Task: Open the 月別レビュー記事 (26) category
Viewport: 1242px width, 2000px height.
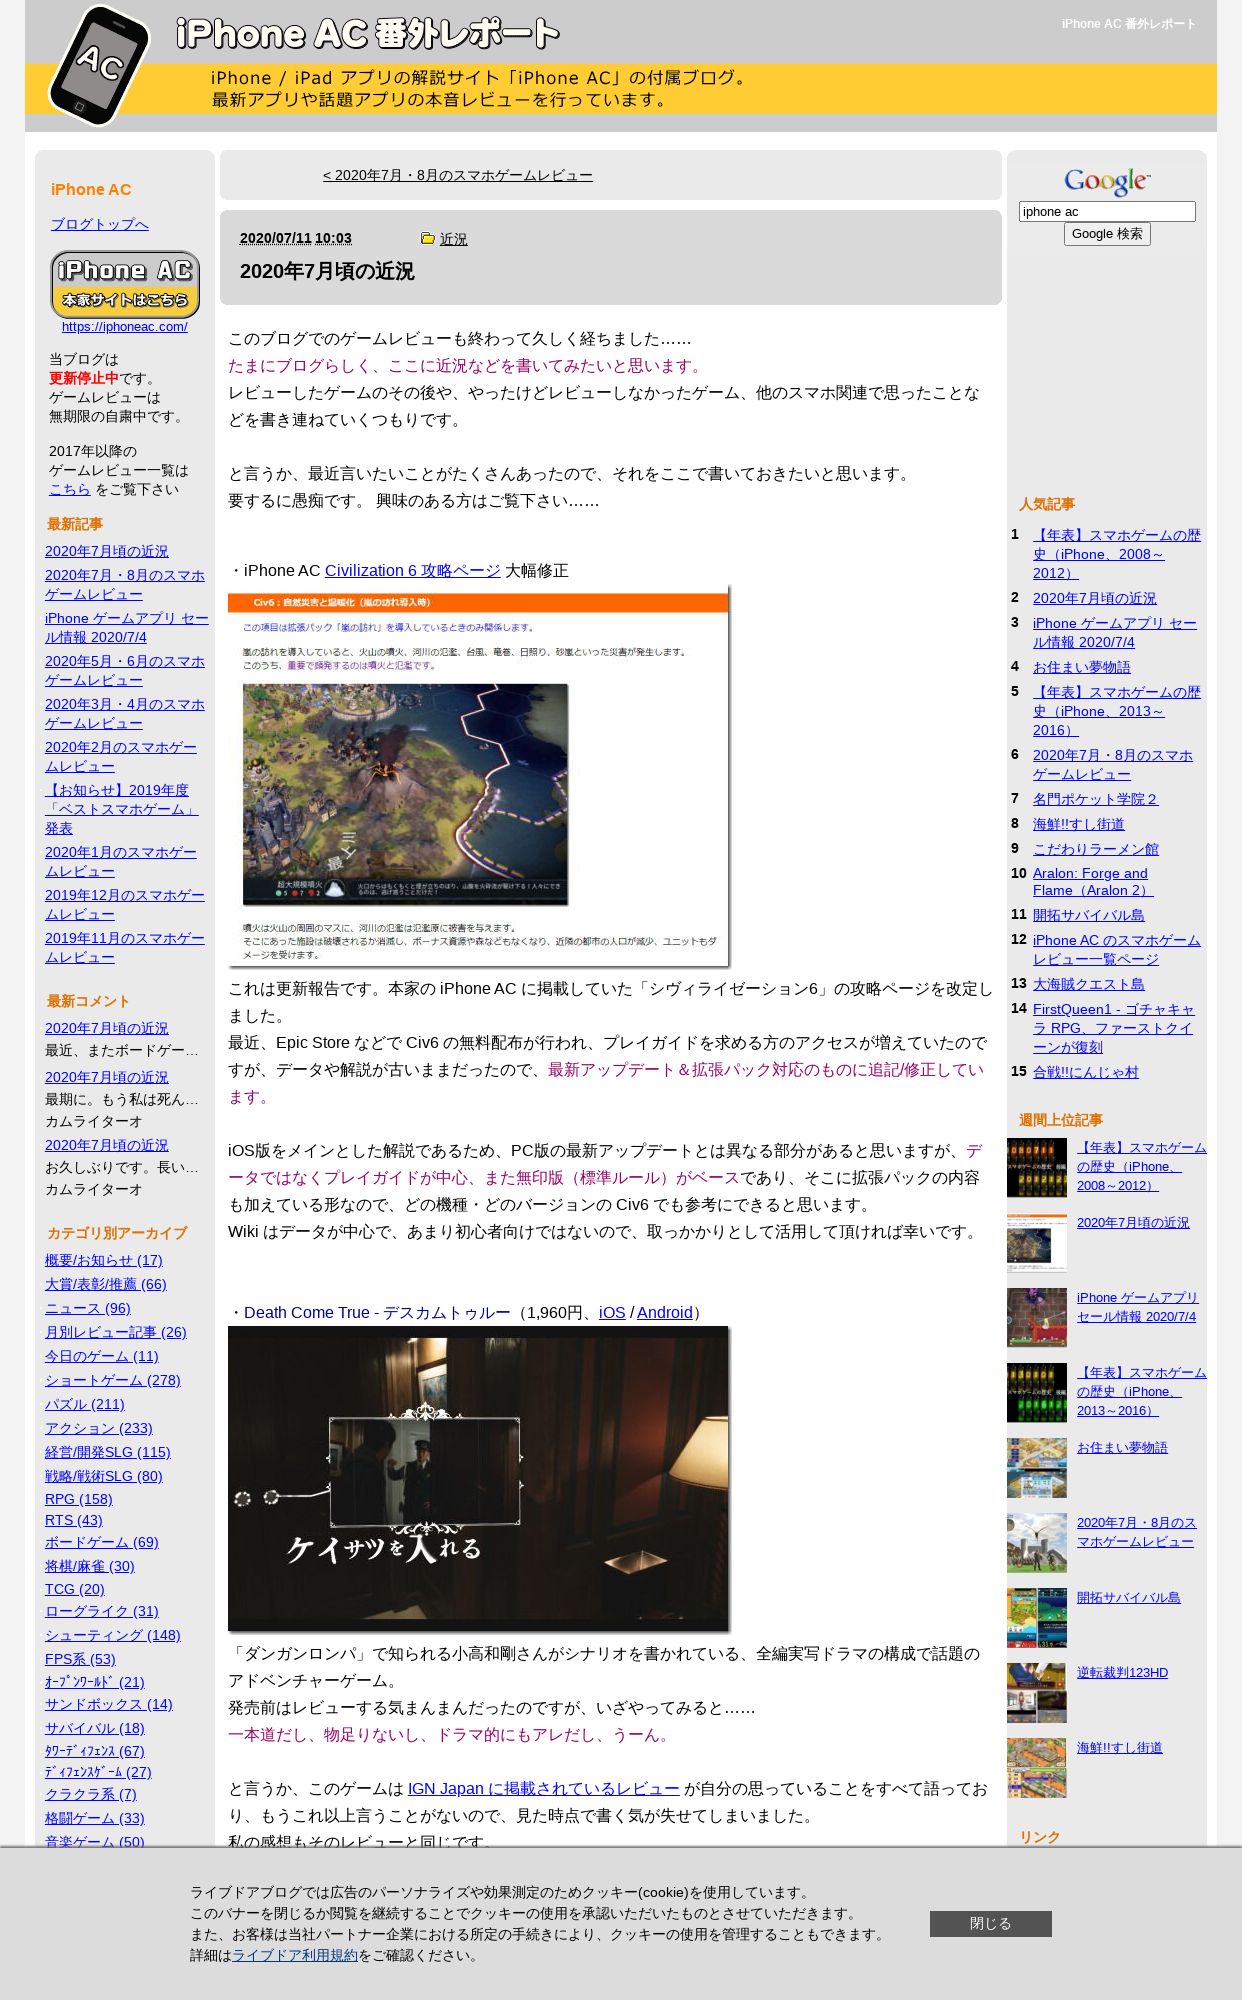Action: tap(115, 1332)
